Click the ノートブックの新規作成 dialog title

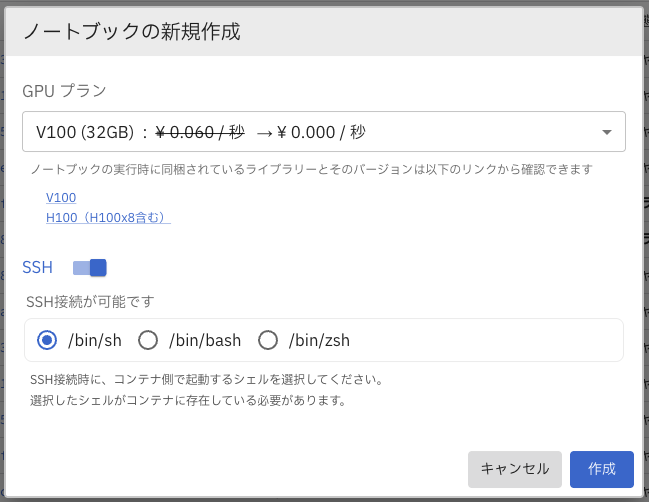pyautogui.click(x=131, y=31)
